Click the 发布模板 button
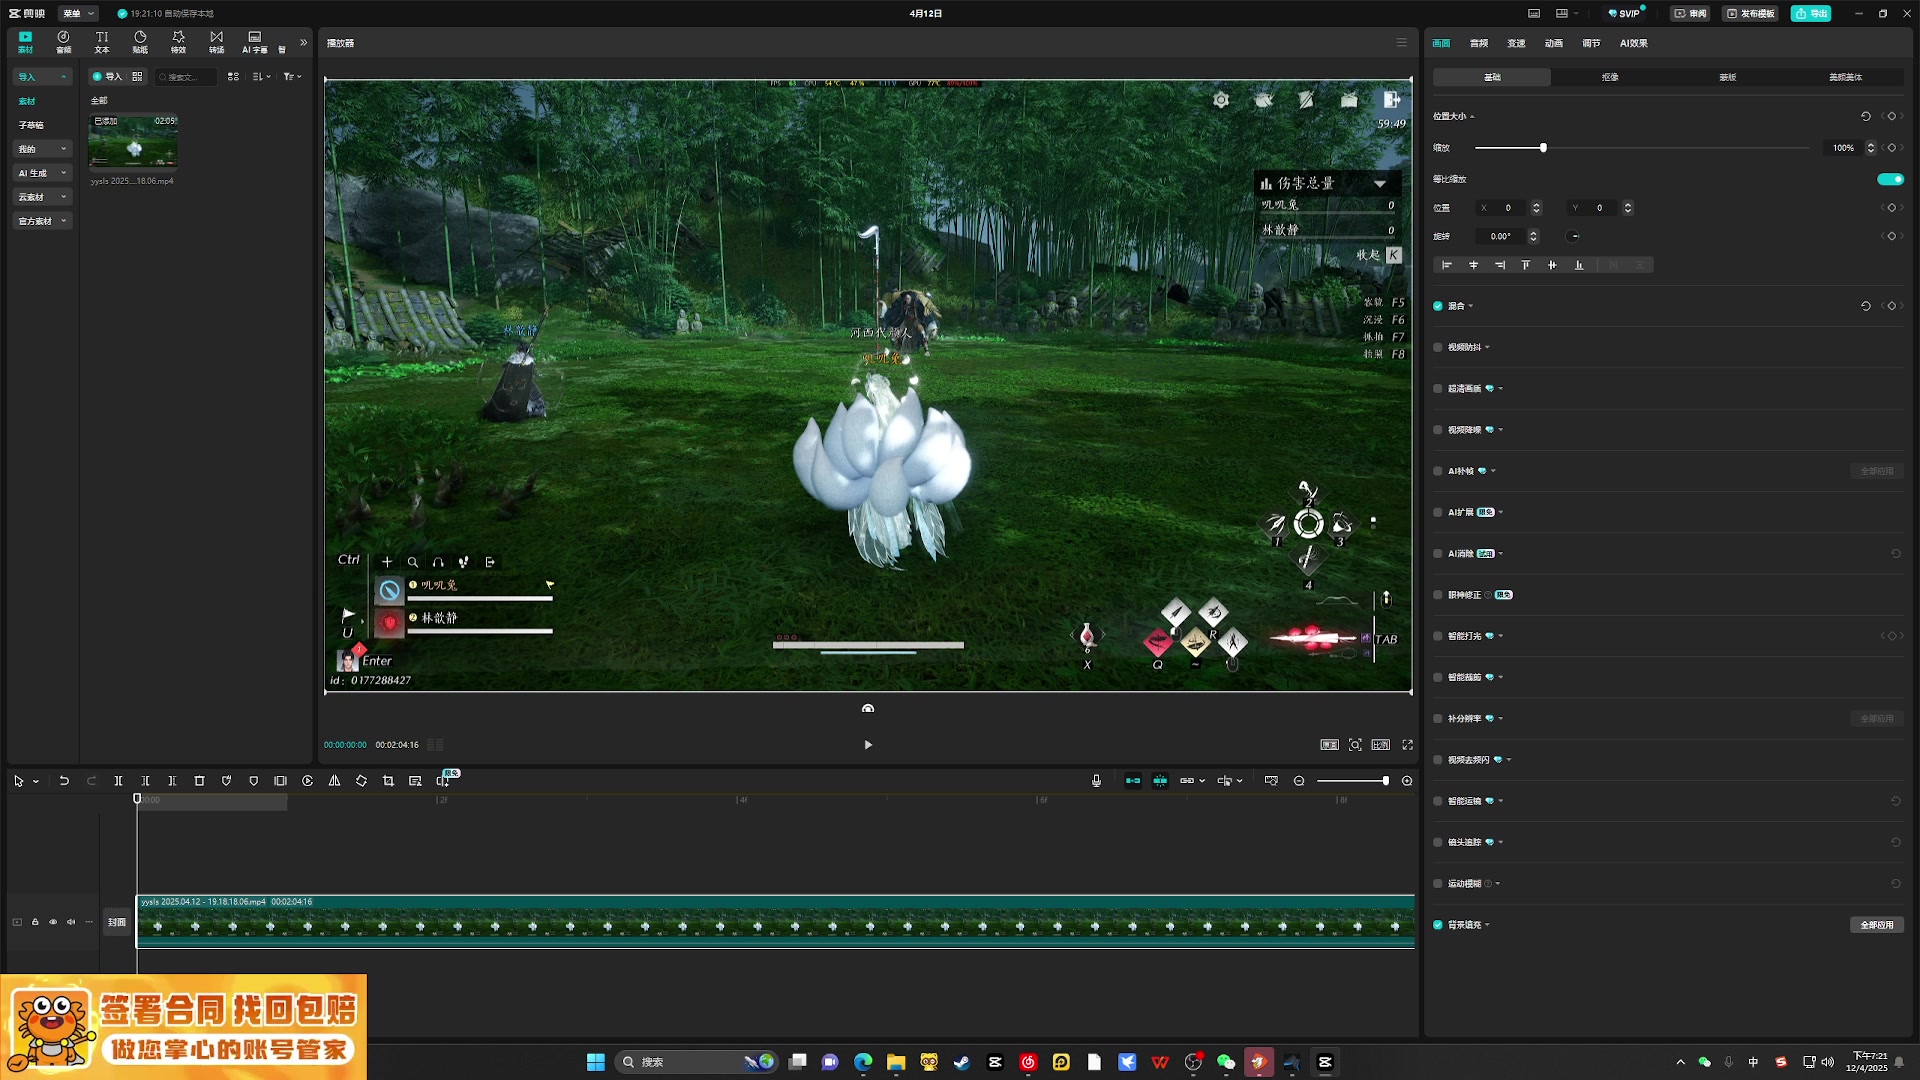 1750,13
